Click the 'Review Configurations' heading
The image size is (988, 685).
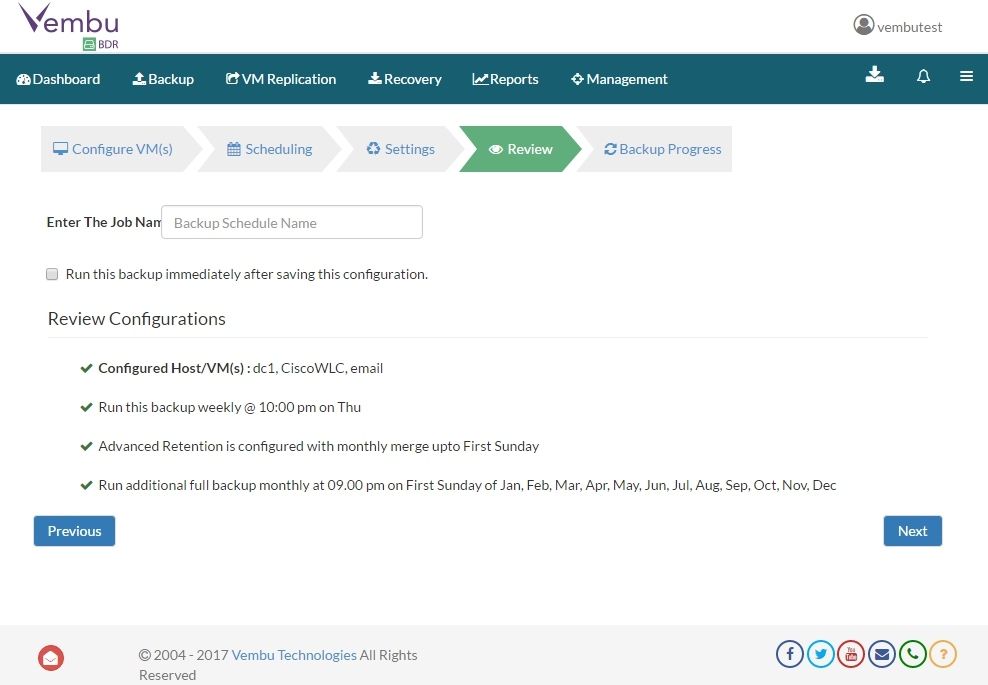point(137,319)
